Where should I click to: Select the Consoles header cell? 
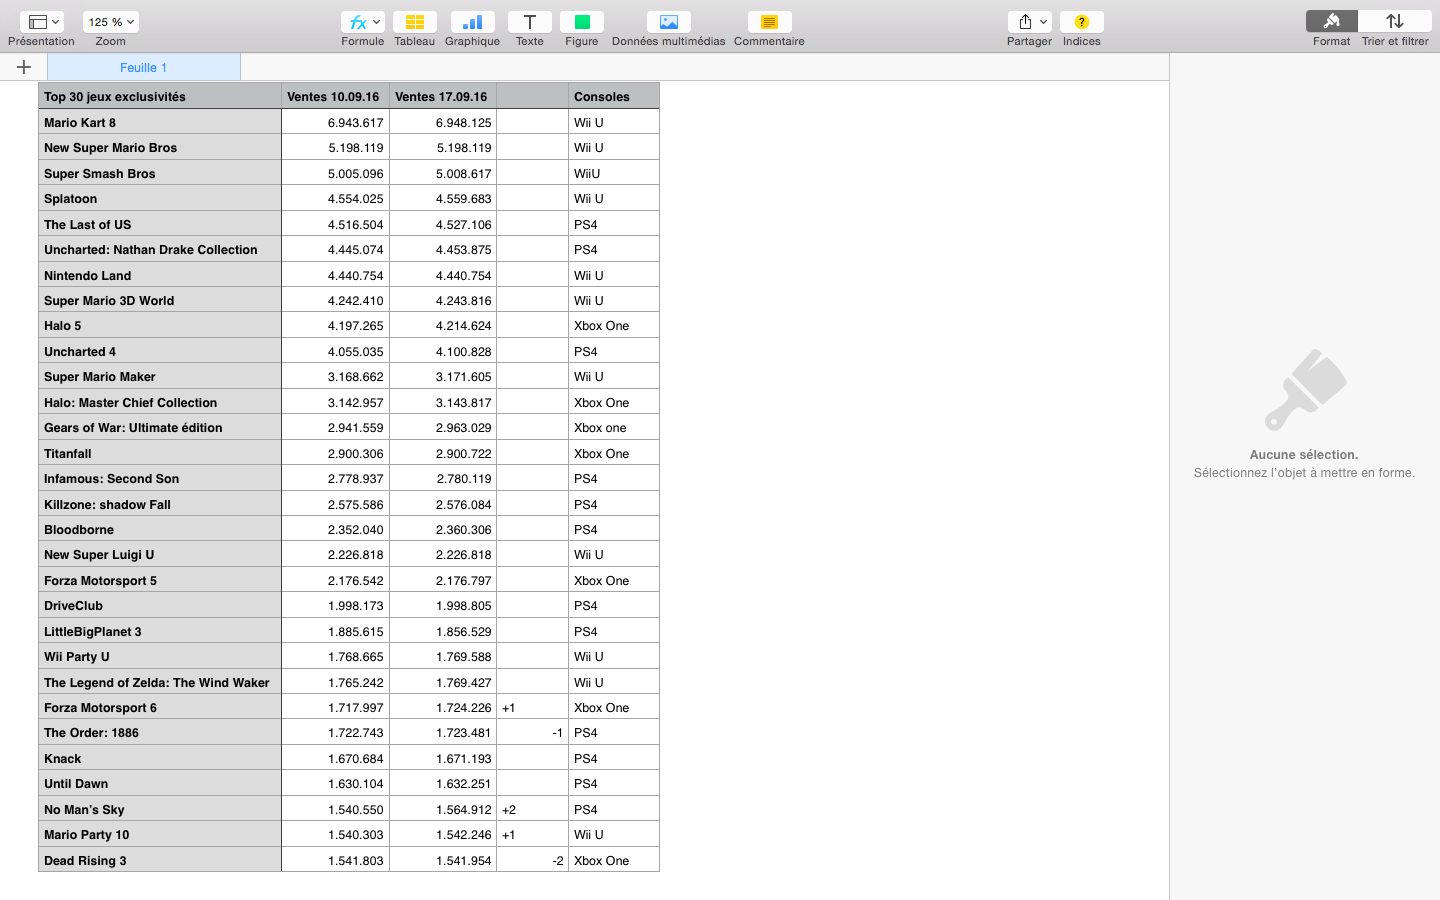coord(614,96)
